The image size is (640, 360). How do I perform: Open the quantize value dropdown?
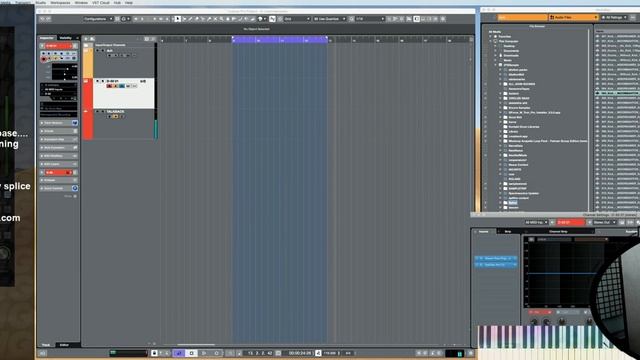[x=370, y=19]
